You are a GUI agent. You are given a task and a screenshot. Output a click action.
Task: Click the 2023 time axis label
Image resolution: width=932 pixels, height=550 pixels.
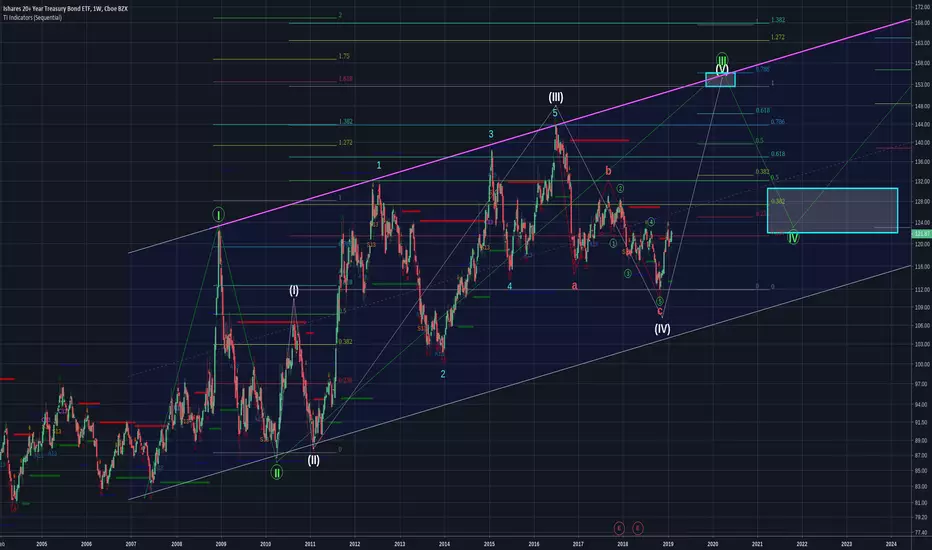click(846, 544)
